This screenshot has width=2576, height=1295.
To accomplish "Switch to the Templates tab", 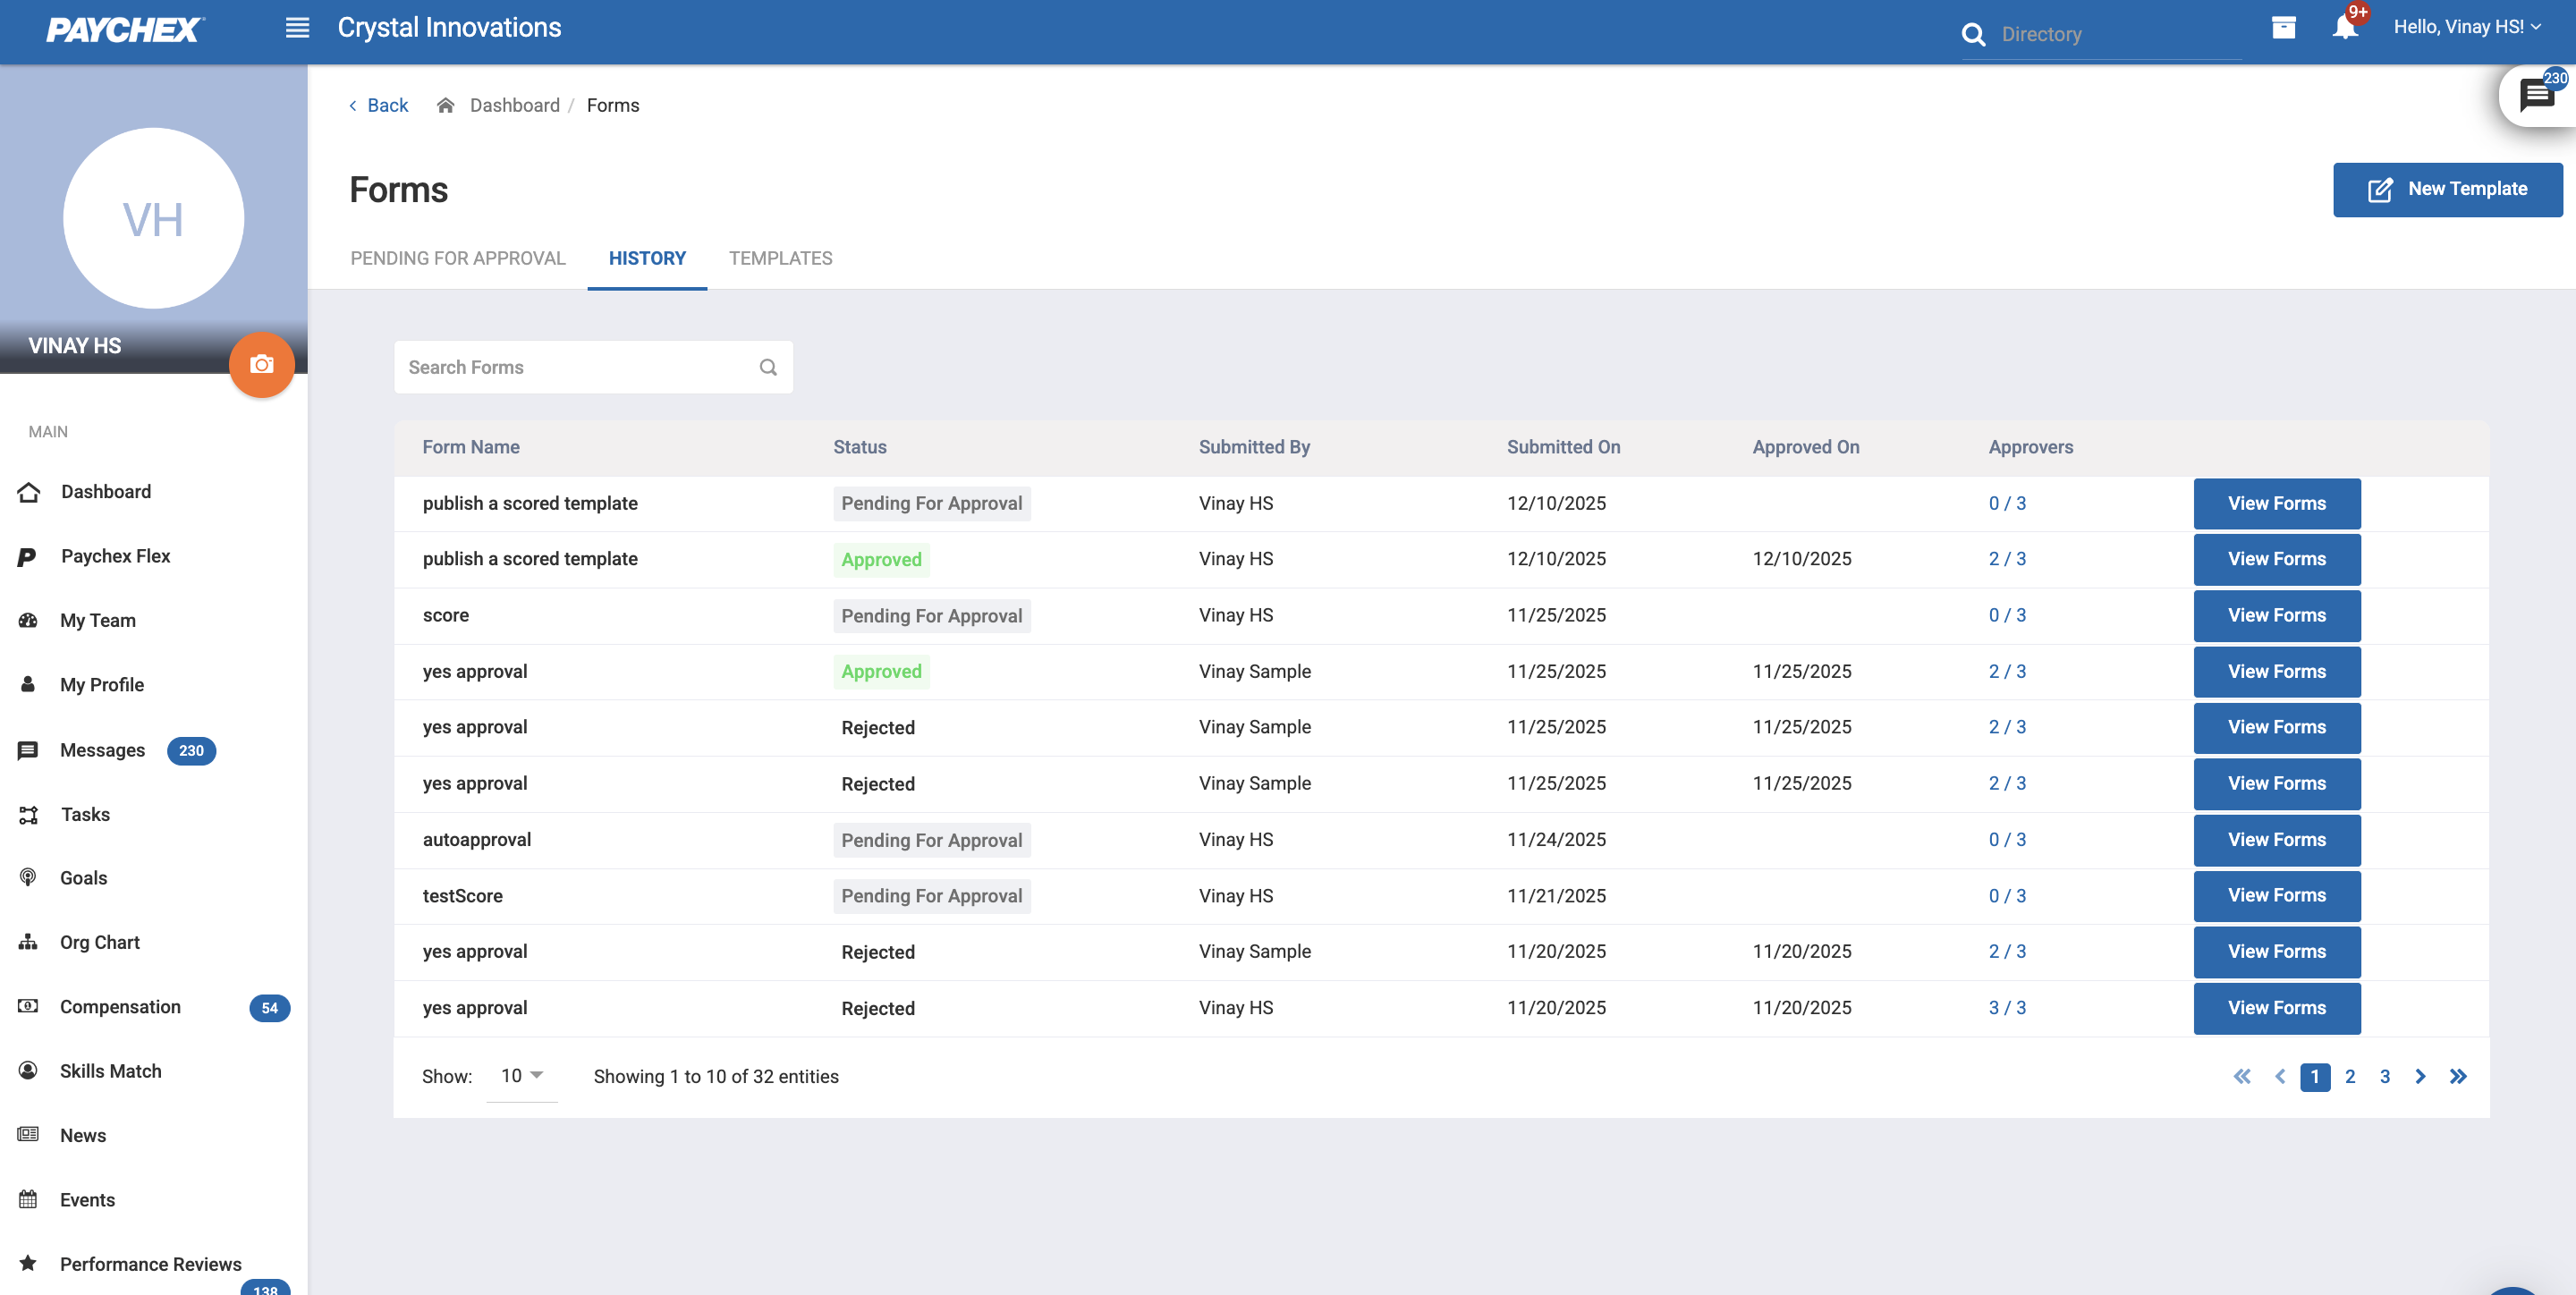I will (780, 258).
